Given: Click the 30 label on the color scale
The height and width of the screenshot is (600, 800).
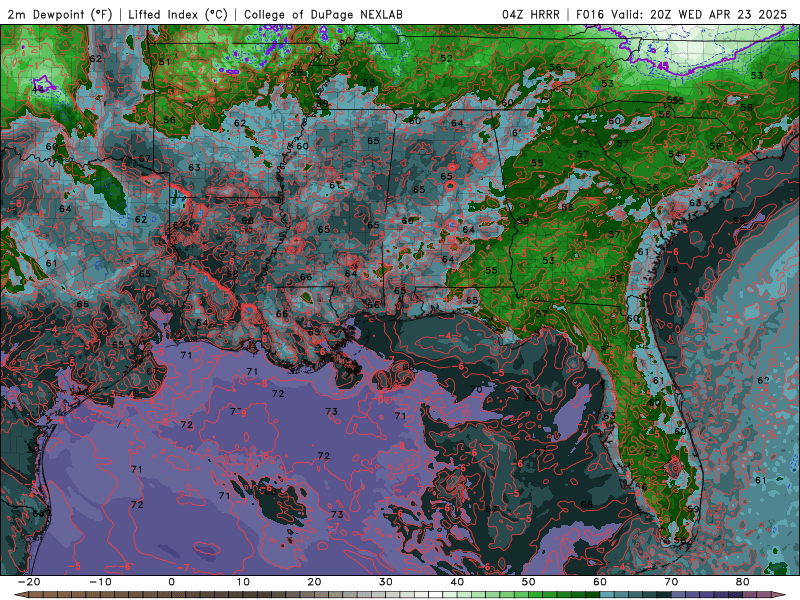Looking at the screenshot, I should [386, 582].
